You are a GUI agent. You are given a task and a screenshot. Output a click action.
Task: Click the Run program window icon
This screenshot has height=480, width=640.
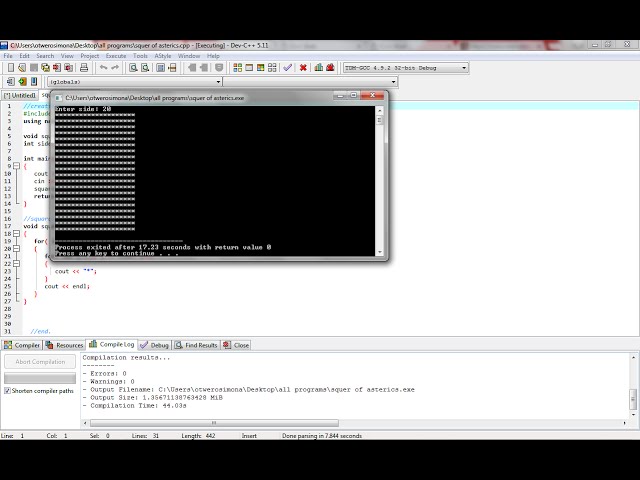(x=249, y=68)
